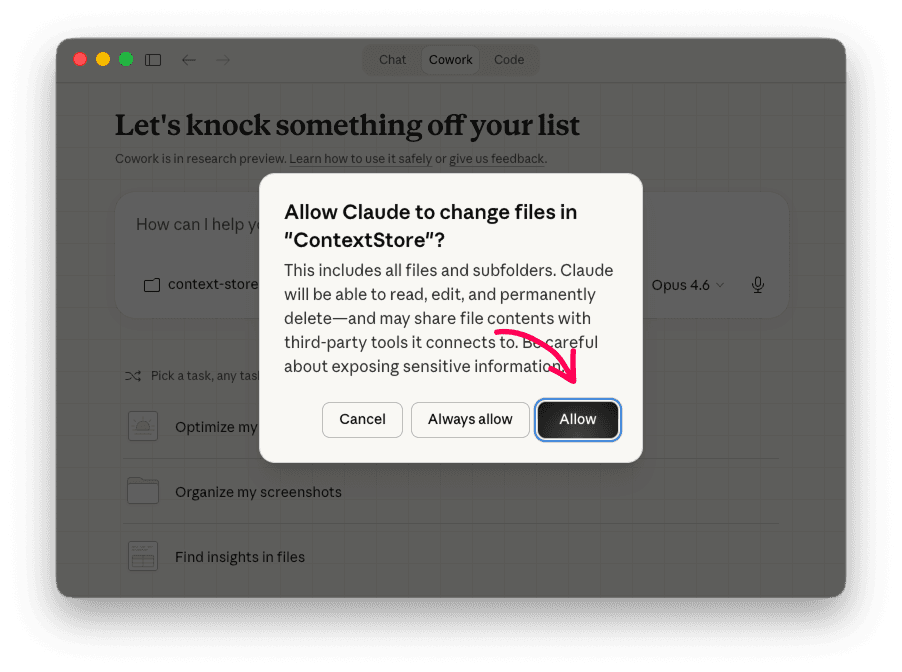This screenshot has height=672, width=902.
Task: Click the back navigation arrow
Action: point(189,60)
